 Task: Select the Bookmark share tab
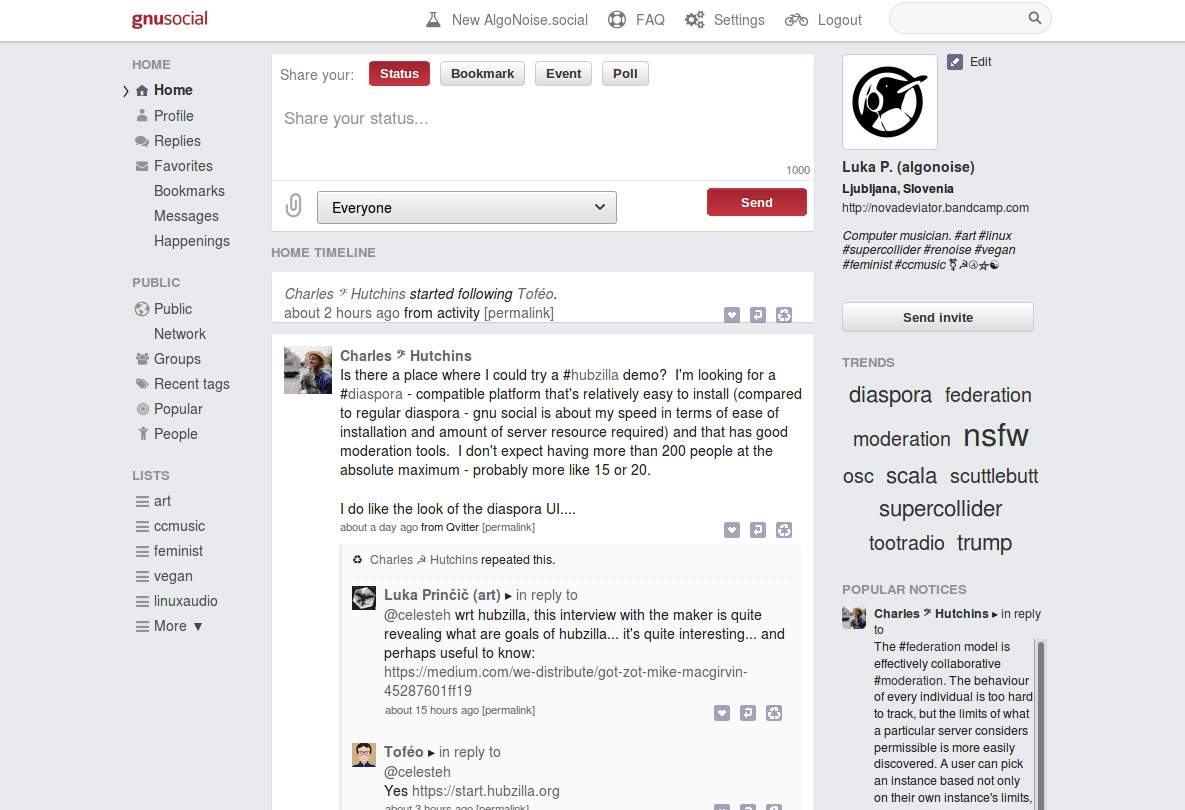pyautogui.click(x=482, y=73)
